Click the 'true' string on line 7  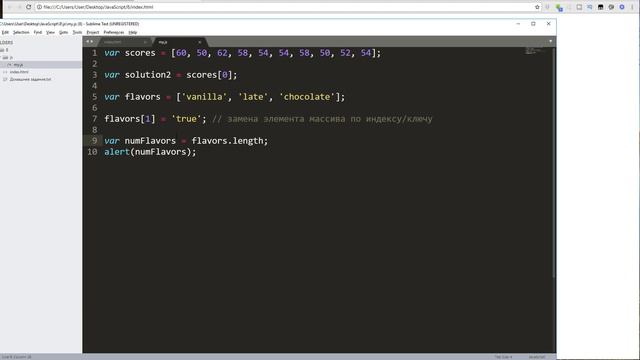186,119
